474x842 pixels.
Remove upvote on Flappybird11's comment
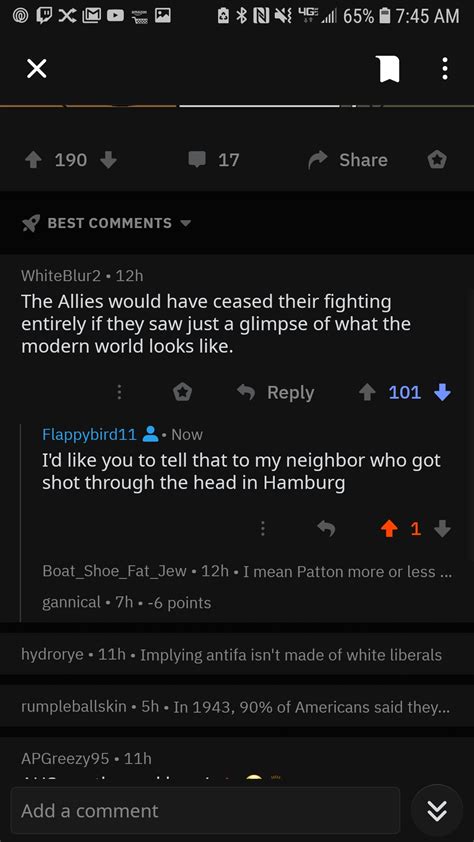(x=388, y=529)
